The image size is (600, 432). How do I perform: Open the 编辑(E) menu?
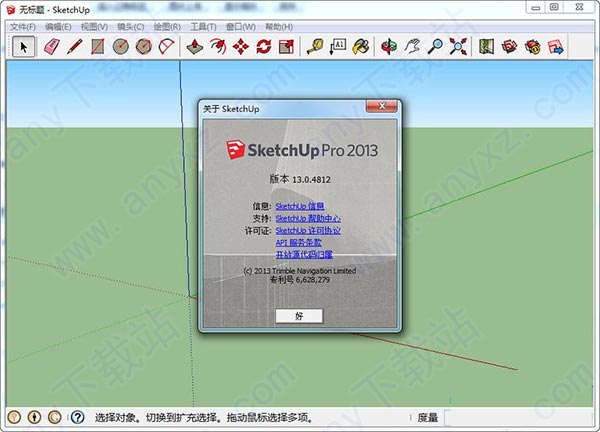tap(58, 27)
